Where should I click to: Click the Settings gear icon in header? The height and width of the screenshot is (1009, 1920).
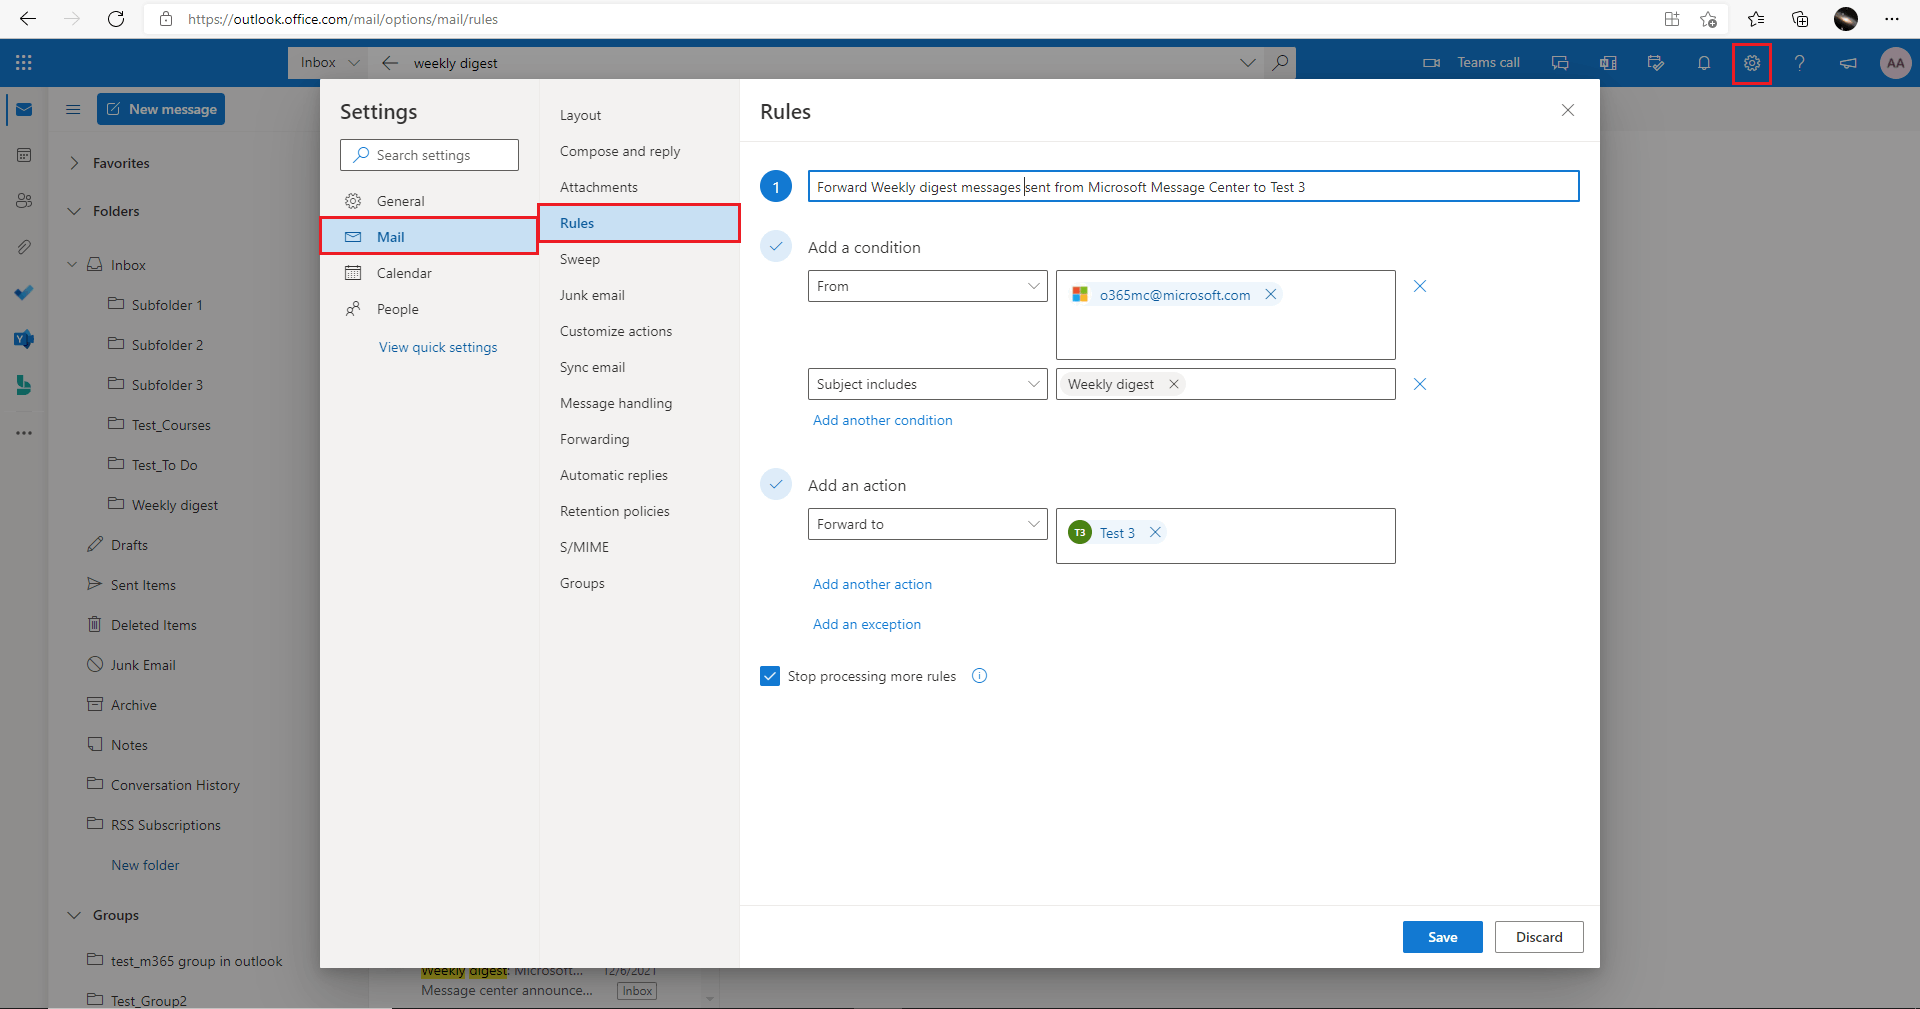pos(1752,63)
